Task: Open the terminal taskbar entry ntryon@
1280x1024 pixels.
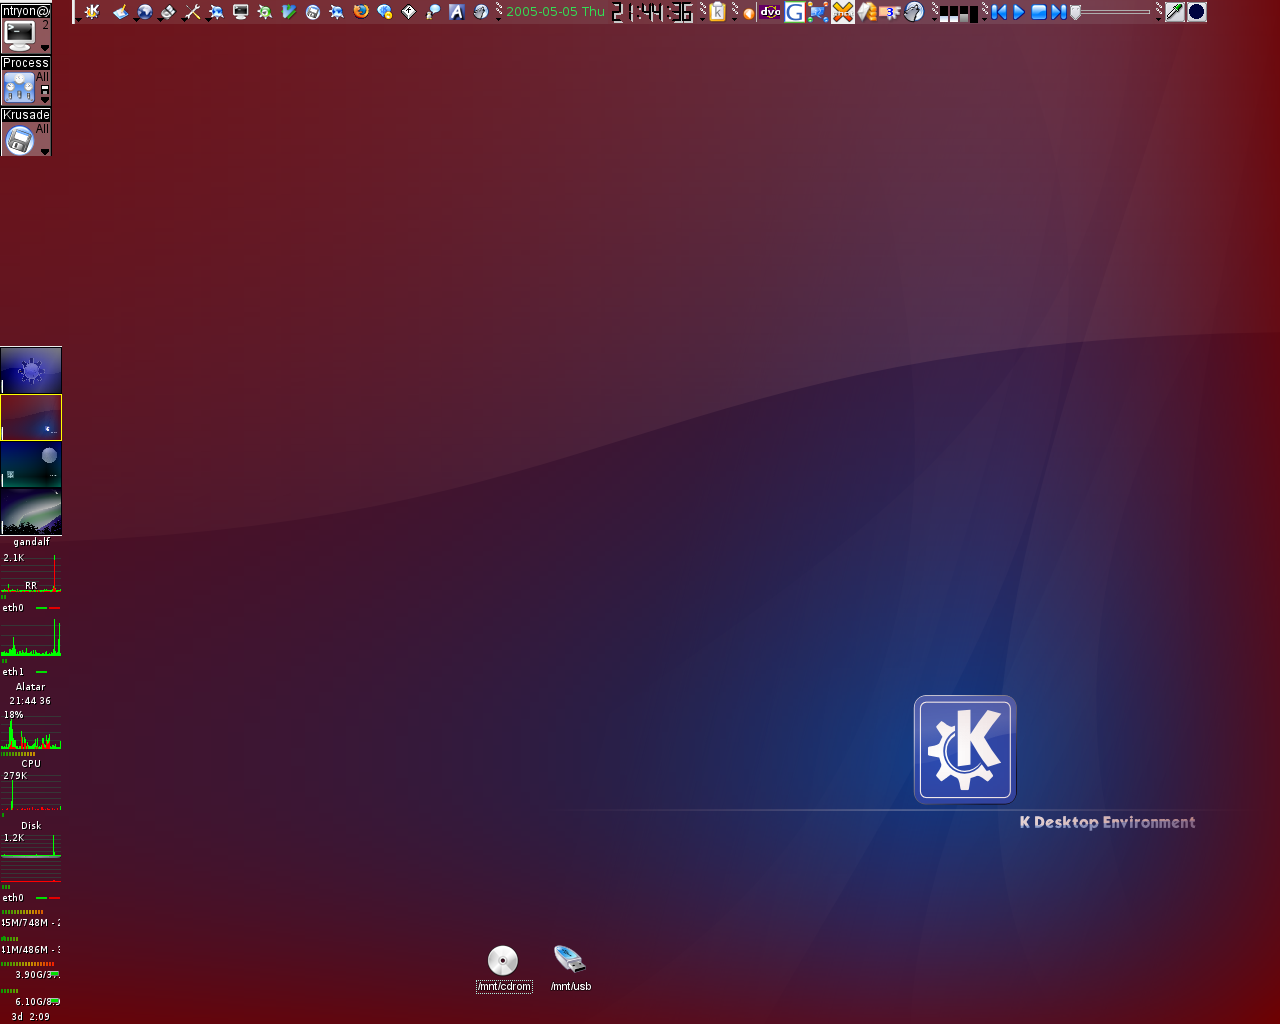Action: 25,28
